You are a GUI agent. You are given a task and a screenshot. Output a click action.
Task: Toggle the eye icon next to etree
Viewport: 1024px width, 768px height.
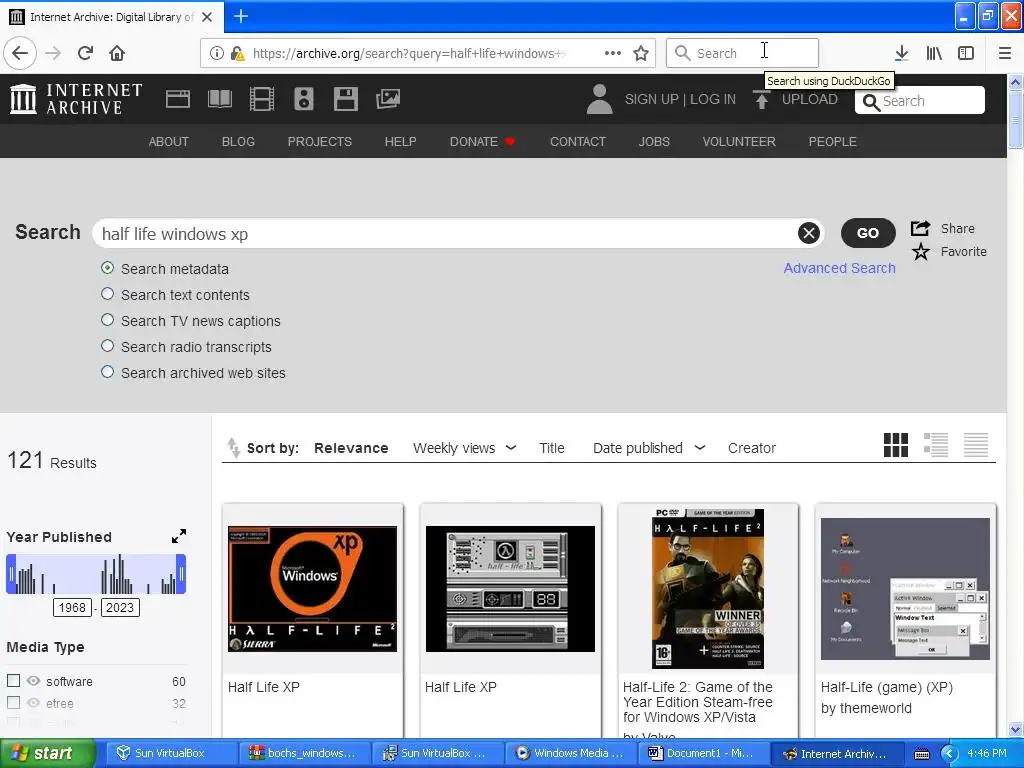33,703
